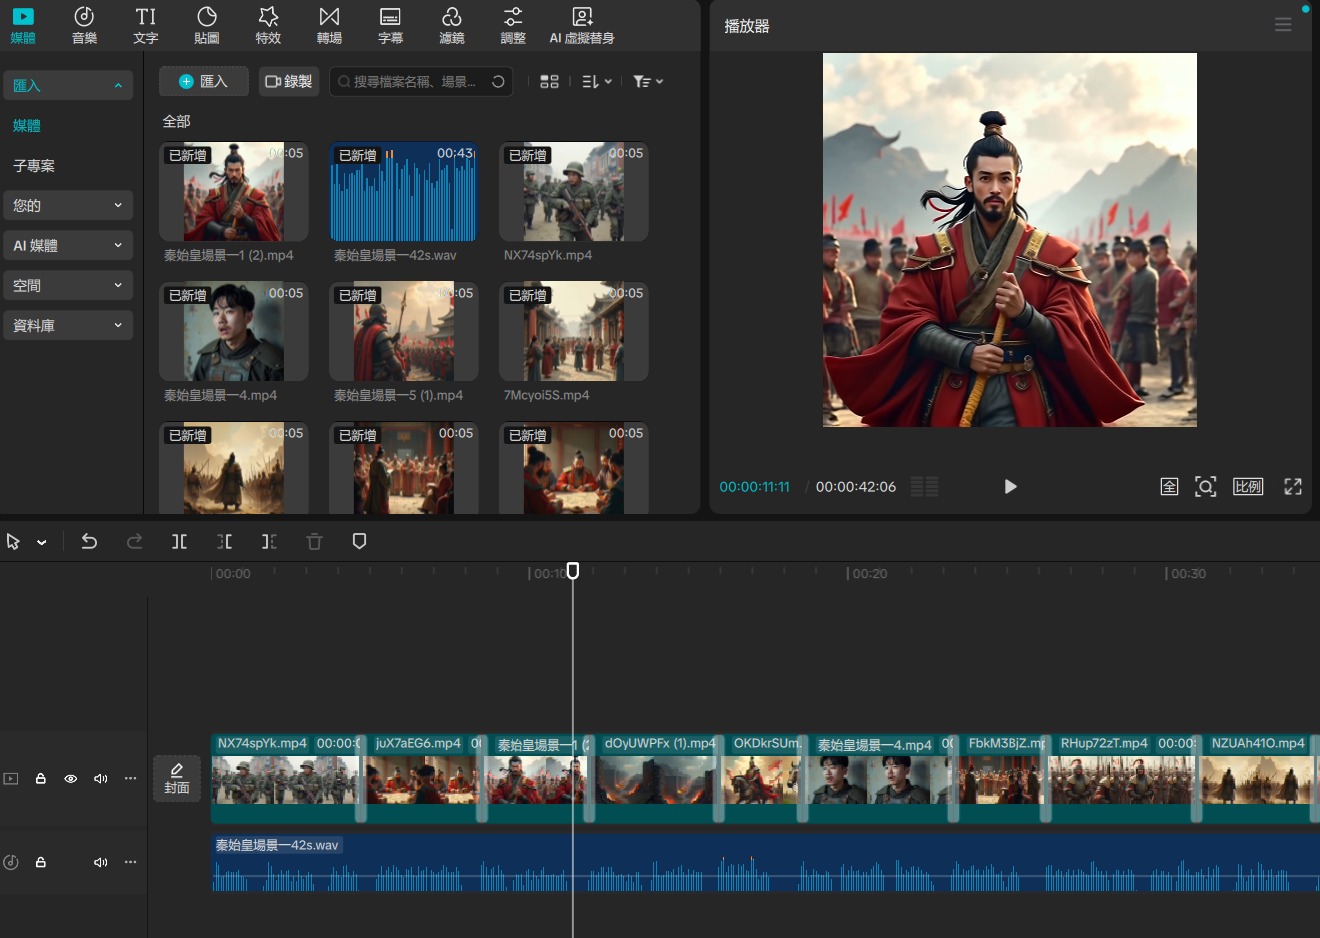Select the 秦始皇場景一4.mp4 media thumbnail
This screenshot has height=938, width=1320.
(x=234, y=332)
